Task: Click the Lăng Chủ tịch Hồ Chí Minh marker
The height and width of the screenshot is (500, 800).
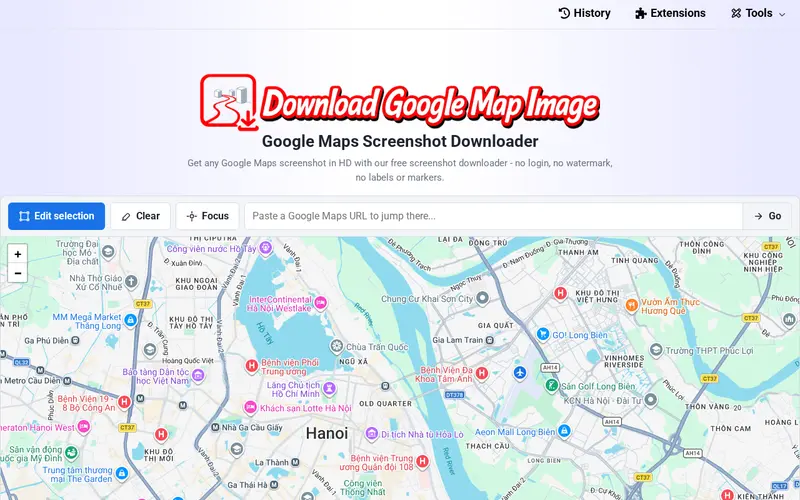Action: [330, 389]
